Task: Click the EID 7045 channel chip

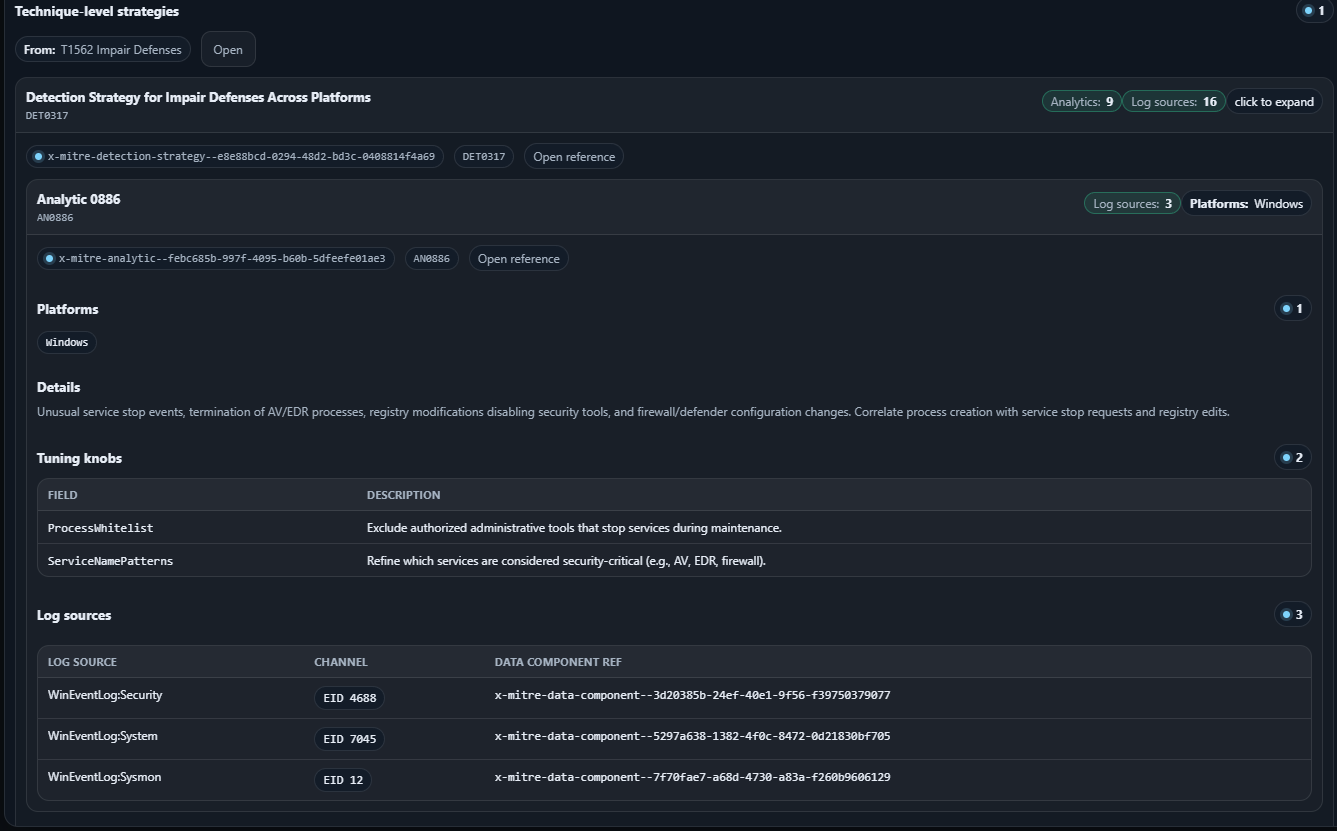Action: 349,739
